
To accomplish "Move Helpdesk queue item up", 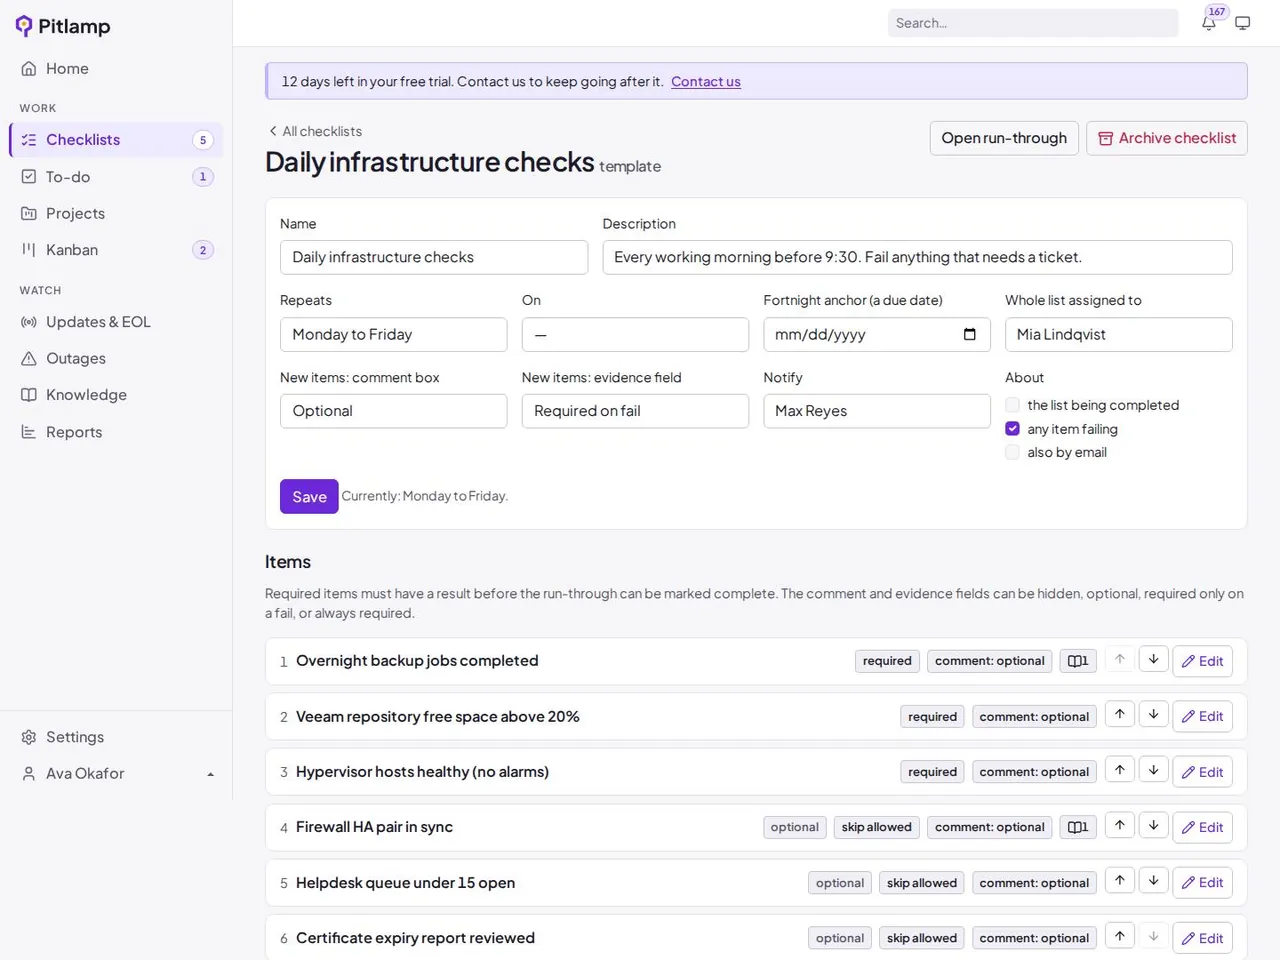I will (x=1120, y=881).
